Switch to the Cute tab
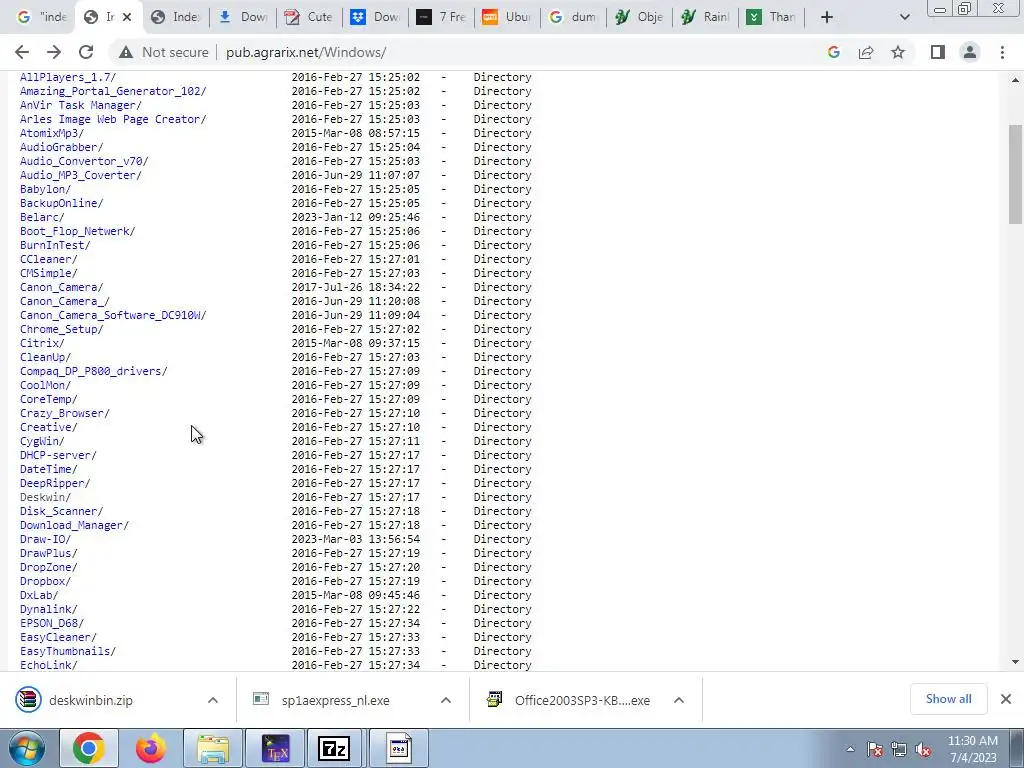 310,17
